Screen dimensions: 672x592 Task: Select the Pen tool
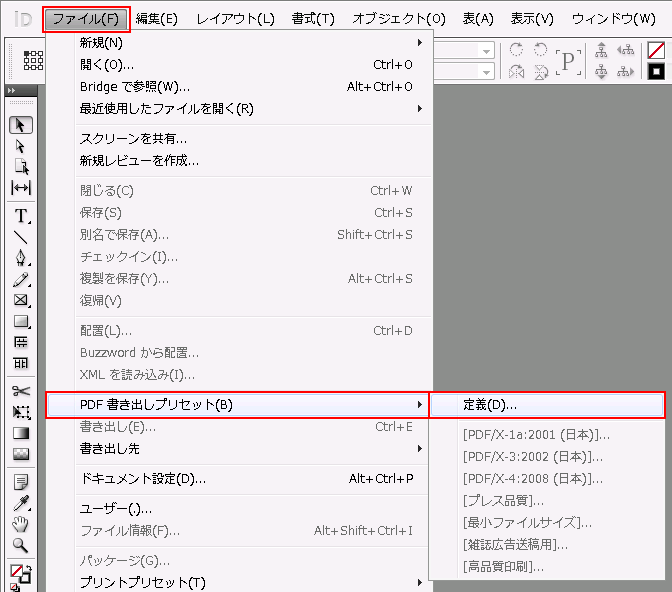pyautogui.click(x=21, y=258)
